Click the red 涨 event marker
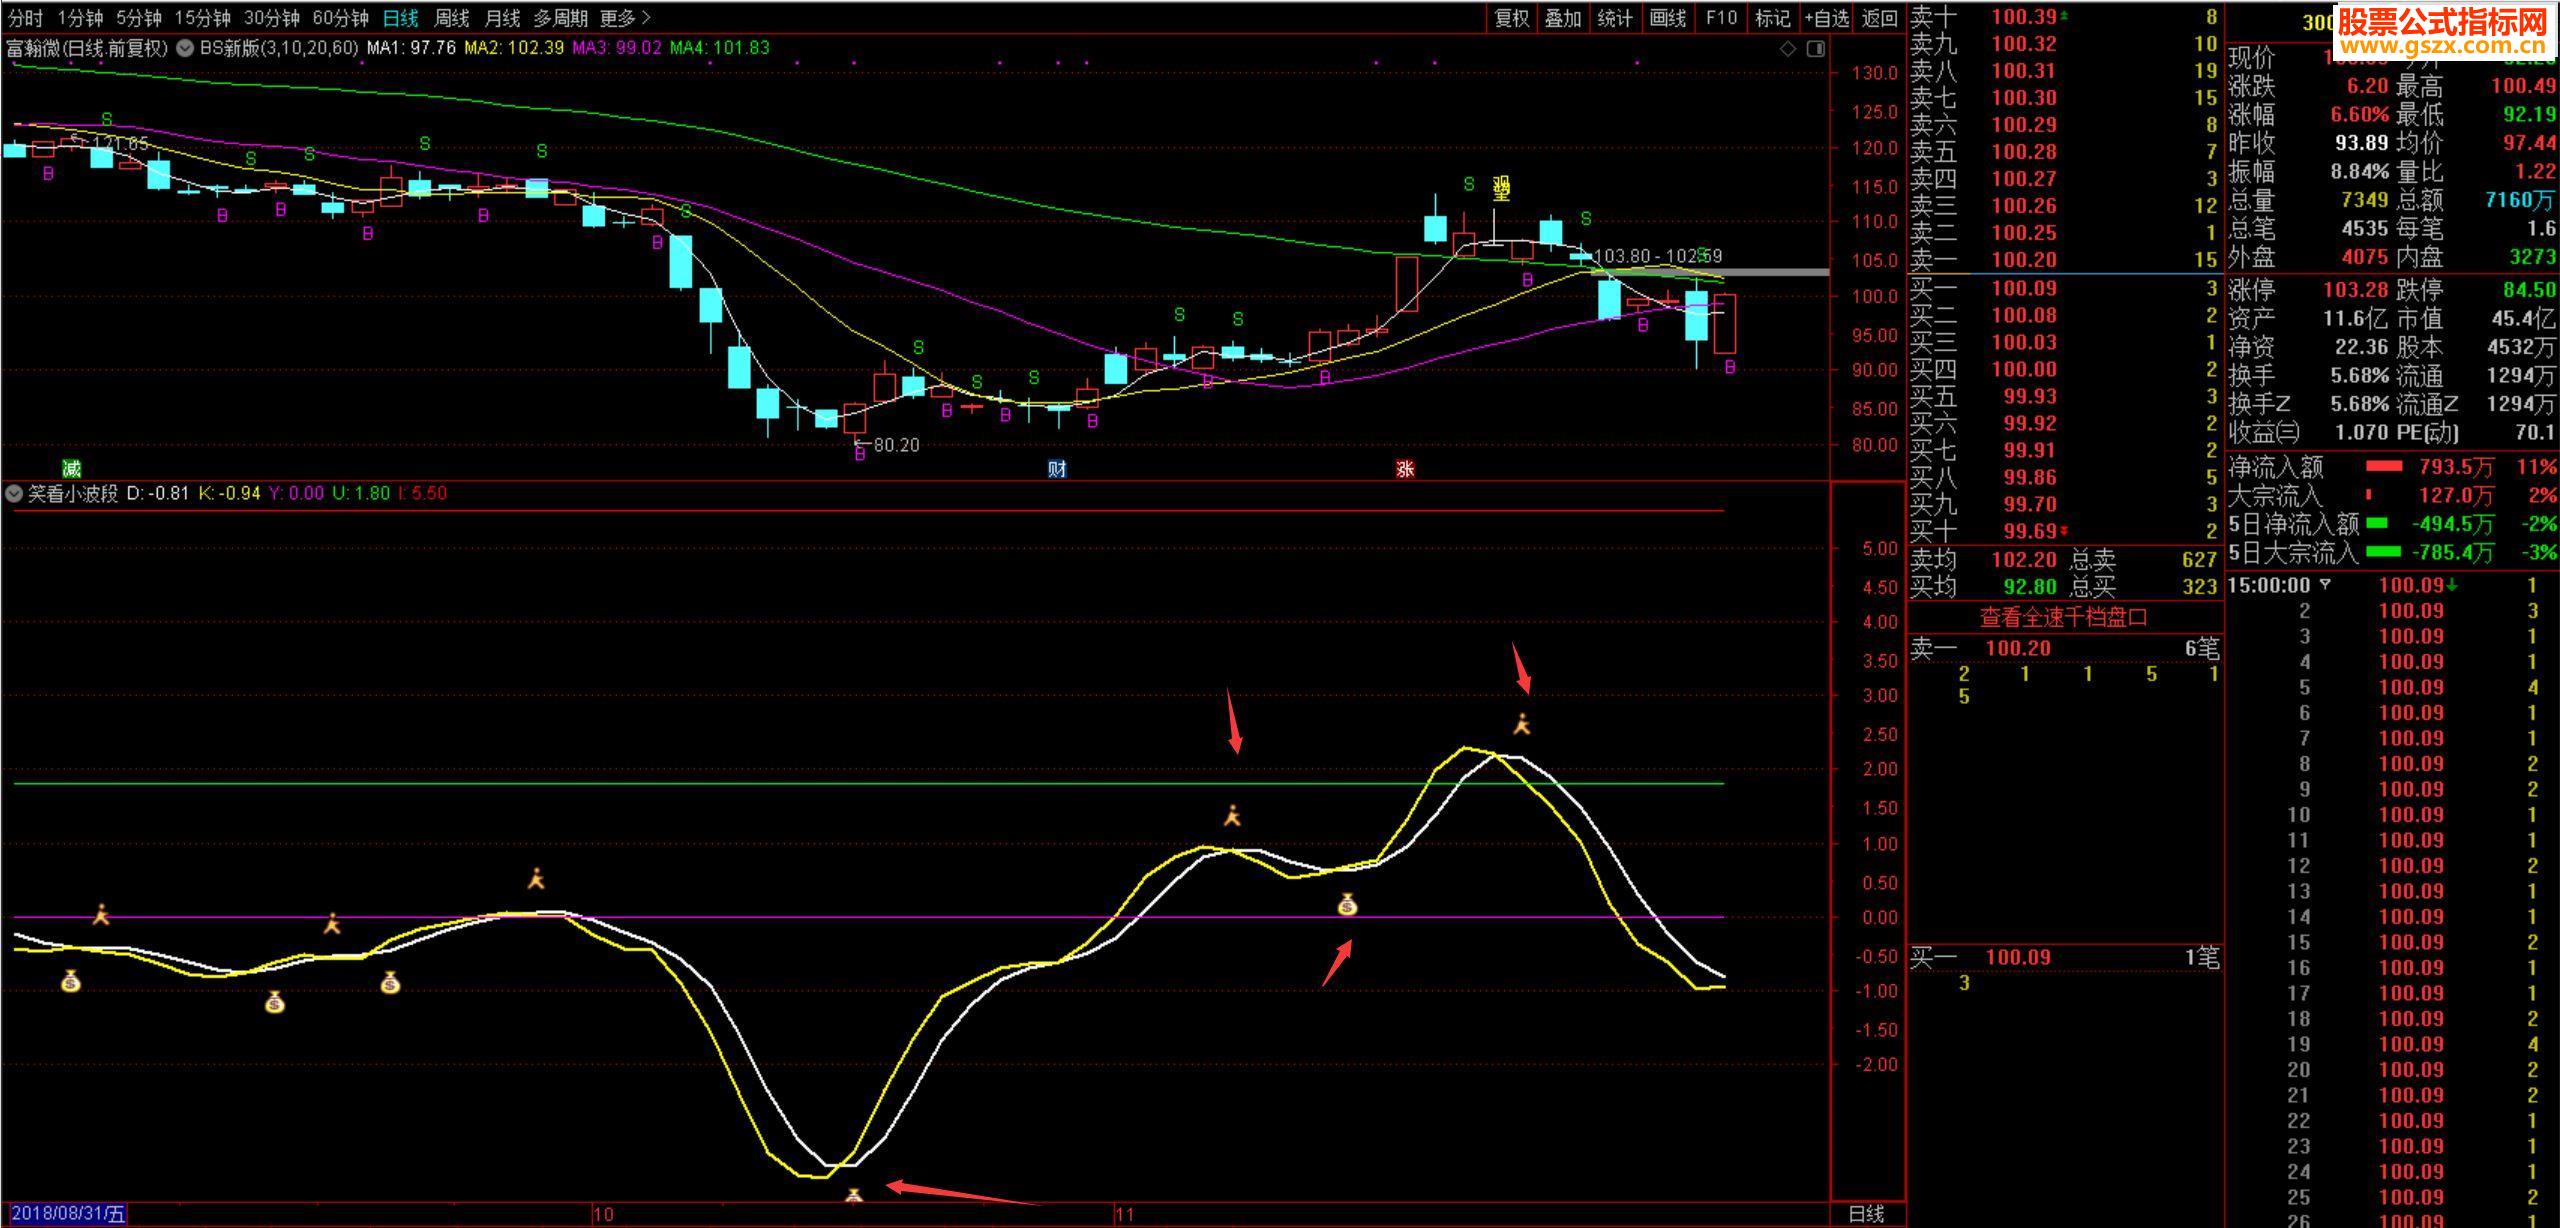This screenshot has height=1228, width=2560. tap(1405, 468)
